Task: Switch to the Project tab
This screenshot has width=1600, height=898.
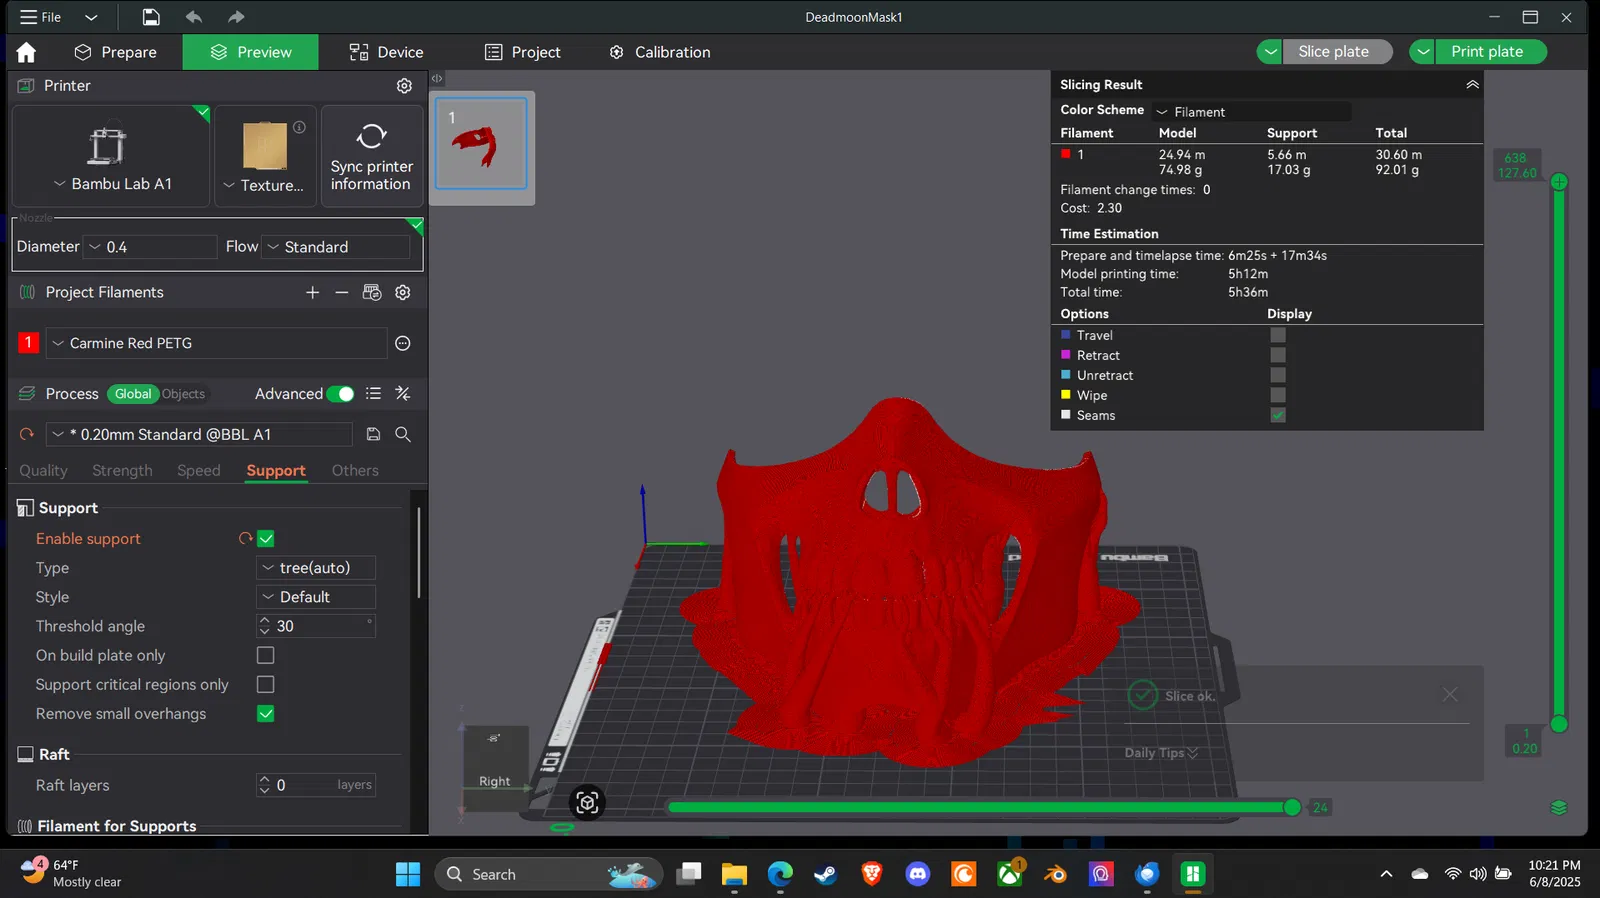Action: (522, 52)
